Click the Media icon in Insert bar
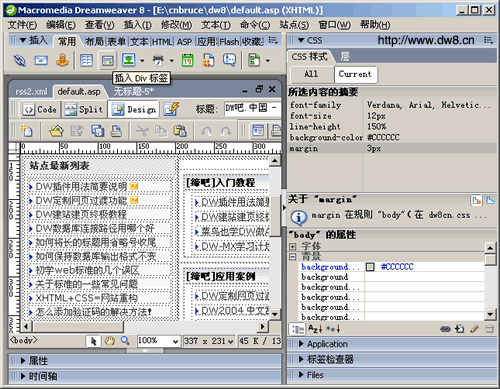 click(x=158, y=60)
